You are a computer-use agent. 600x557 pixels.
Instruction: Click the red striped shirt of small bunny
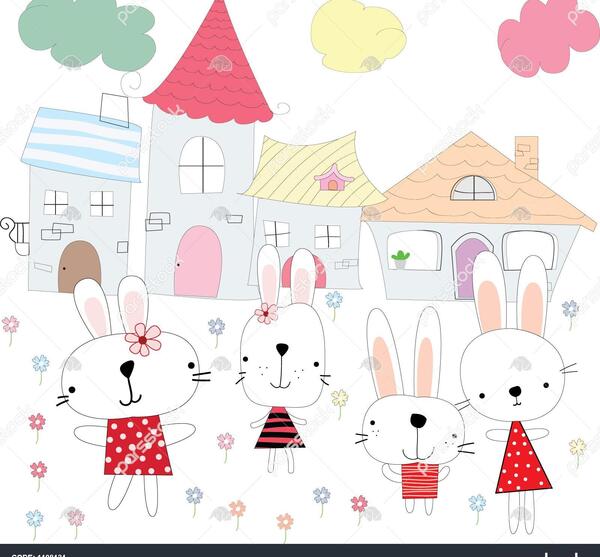420,480
